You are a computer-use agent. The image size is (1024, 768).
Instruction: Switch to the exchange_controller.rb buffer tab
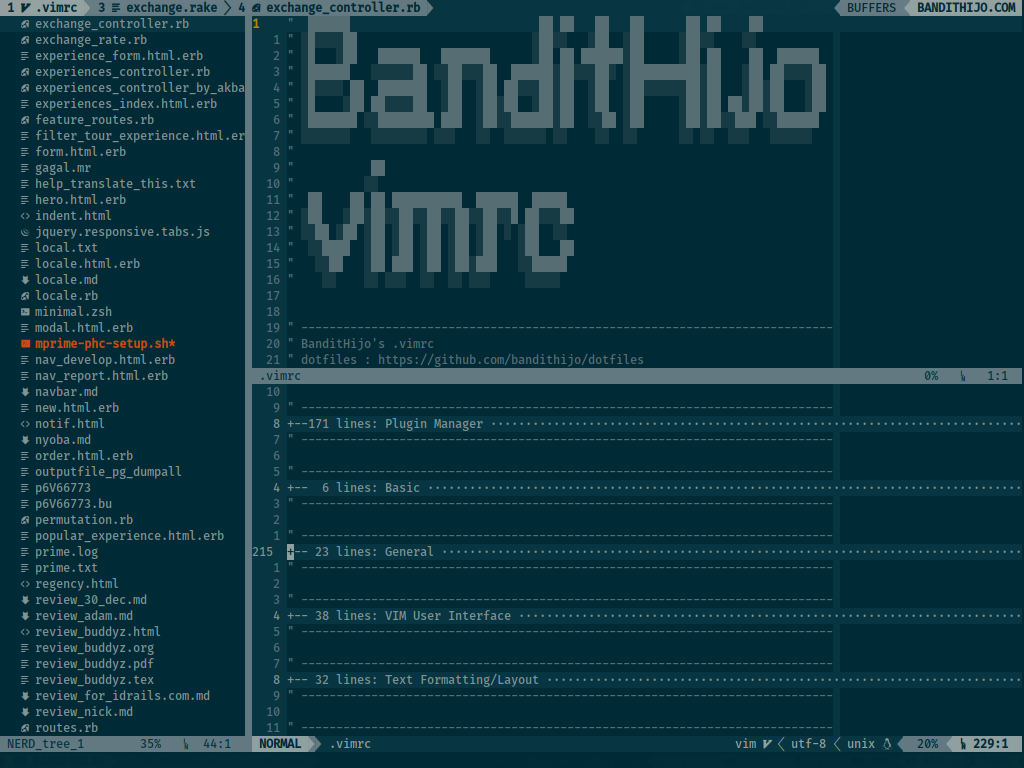[335, 8]
